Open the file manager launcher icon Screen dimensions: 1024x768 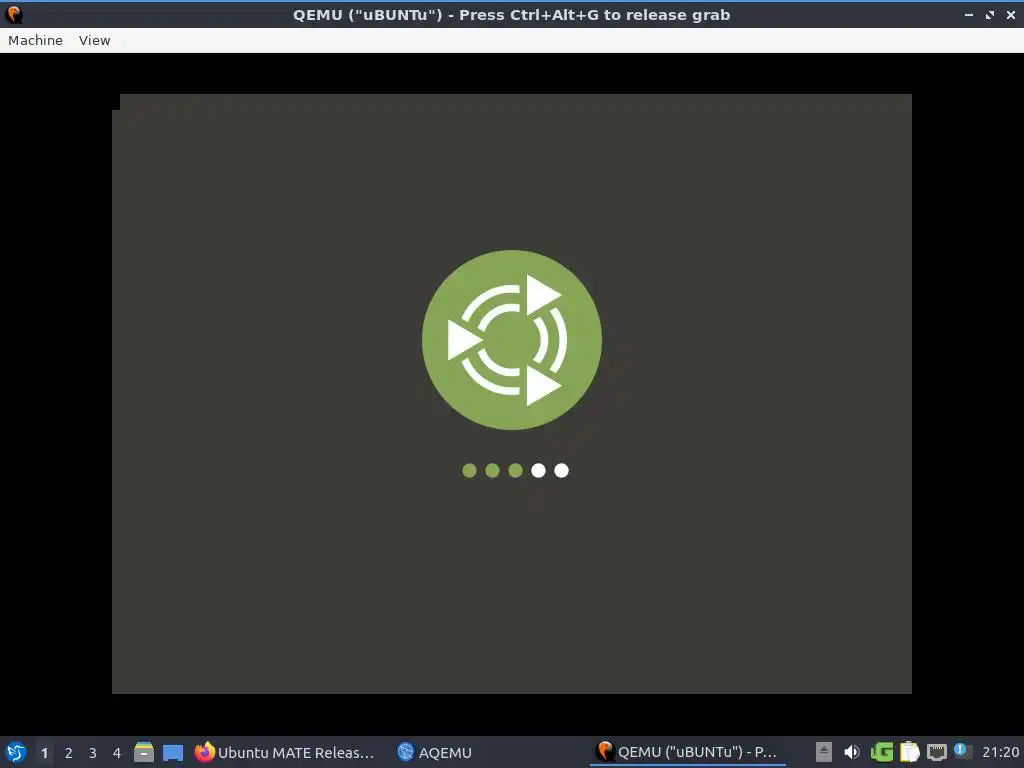click(144, 752)
